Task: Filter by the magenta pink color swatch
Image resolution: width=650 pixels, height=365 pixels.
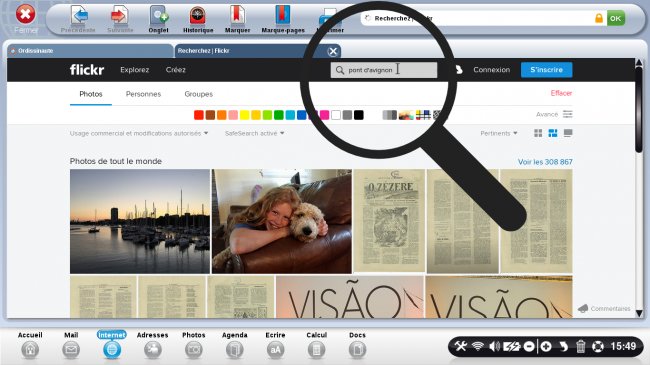Action: coord(324,115)
